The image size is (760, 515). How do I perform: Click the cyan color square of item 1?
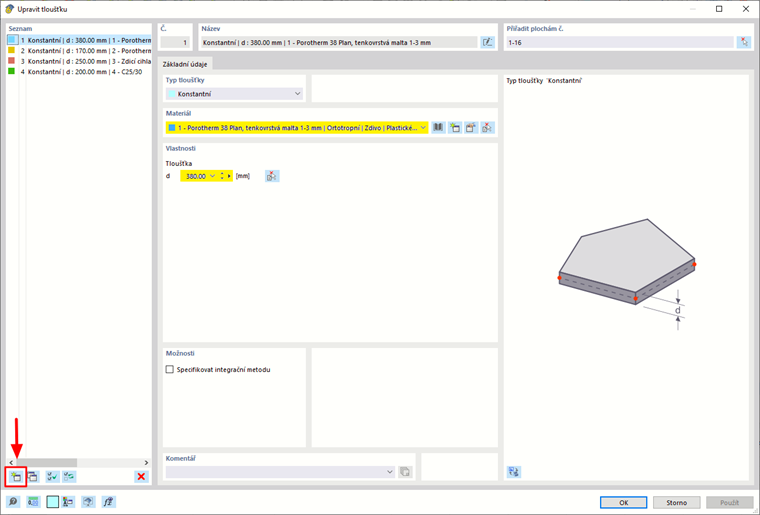pyautogui.click(x=13, y=40)
